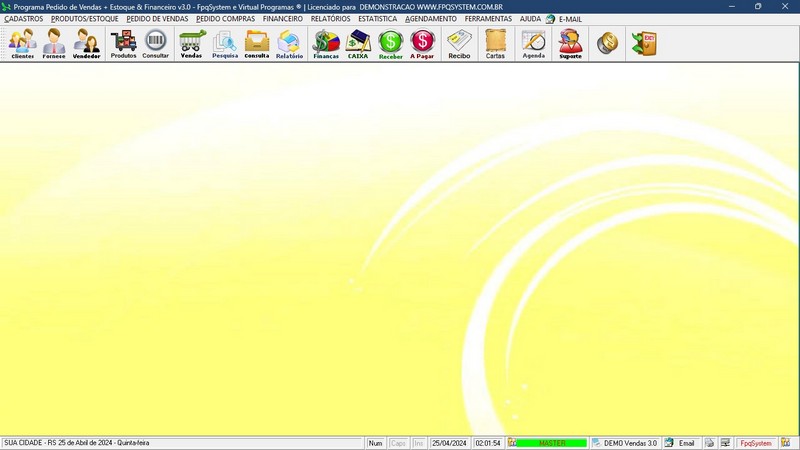800x450 pixels.
Task: Open the Relatório printer icon
Action: 289,44
